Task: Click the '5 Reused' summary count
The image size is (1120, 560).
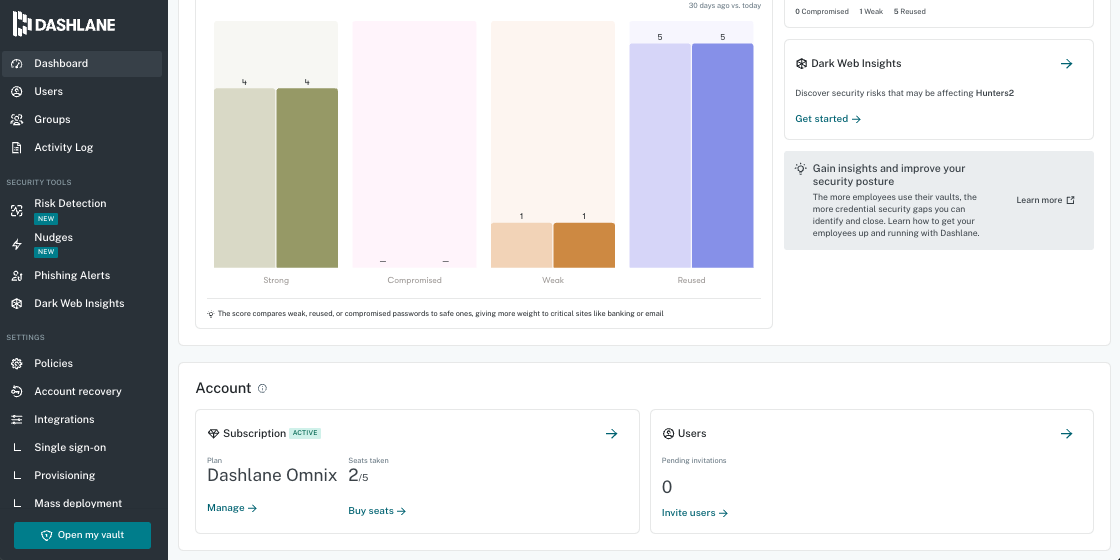Action: [x=909, y=11]
